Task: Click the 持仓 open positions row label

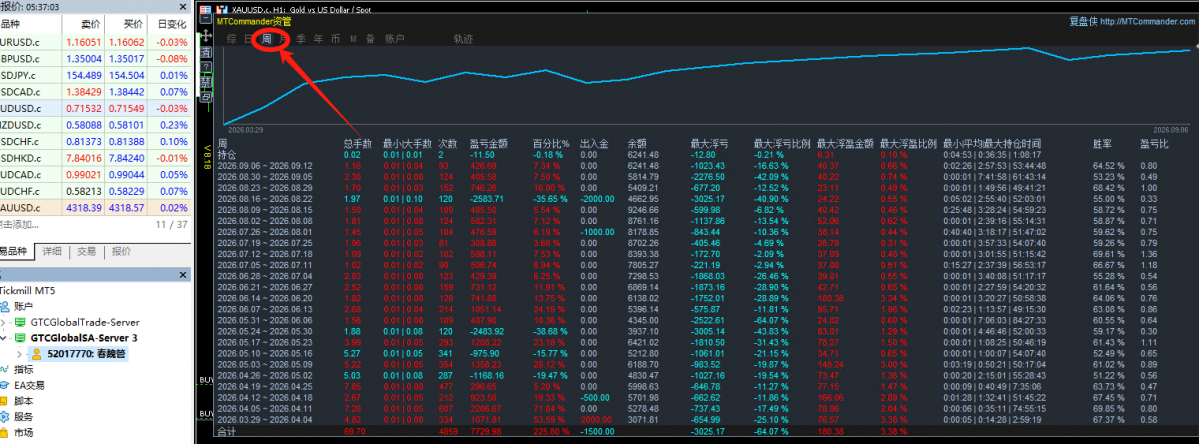Action: tap(226, 154)
